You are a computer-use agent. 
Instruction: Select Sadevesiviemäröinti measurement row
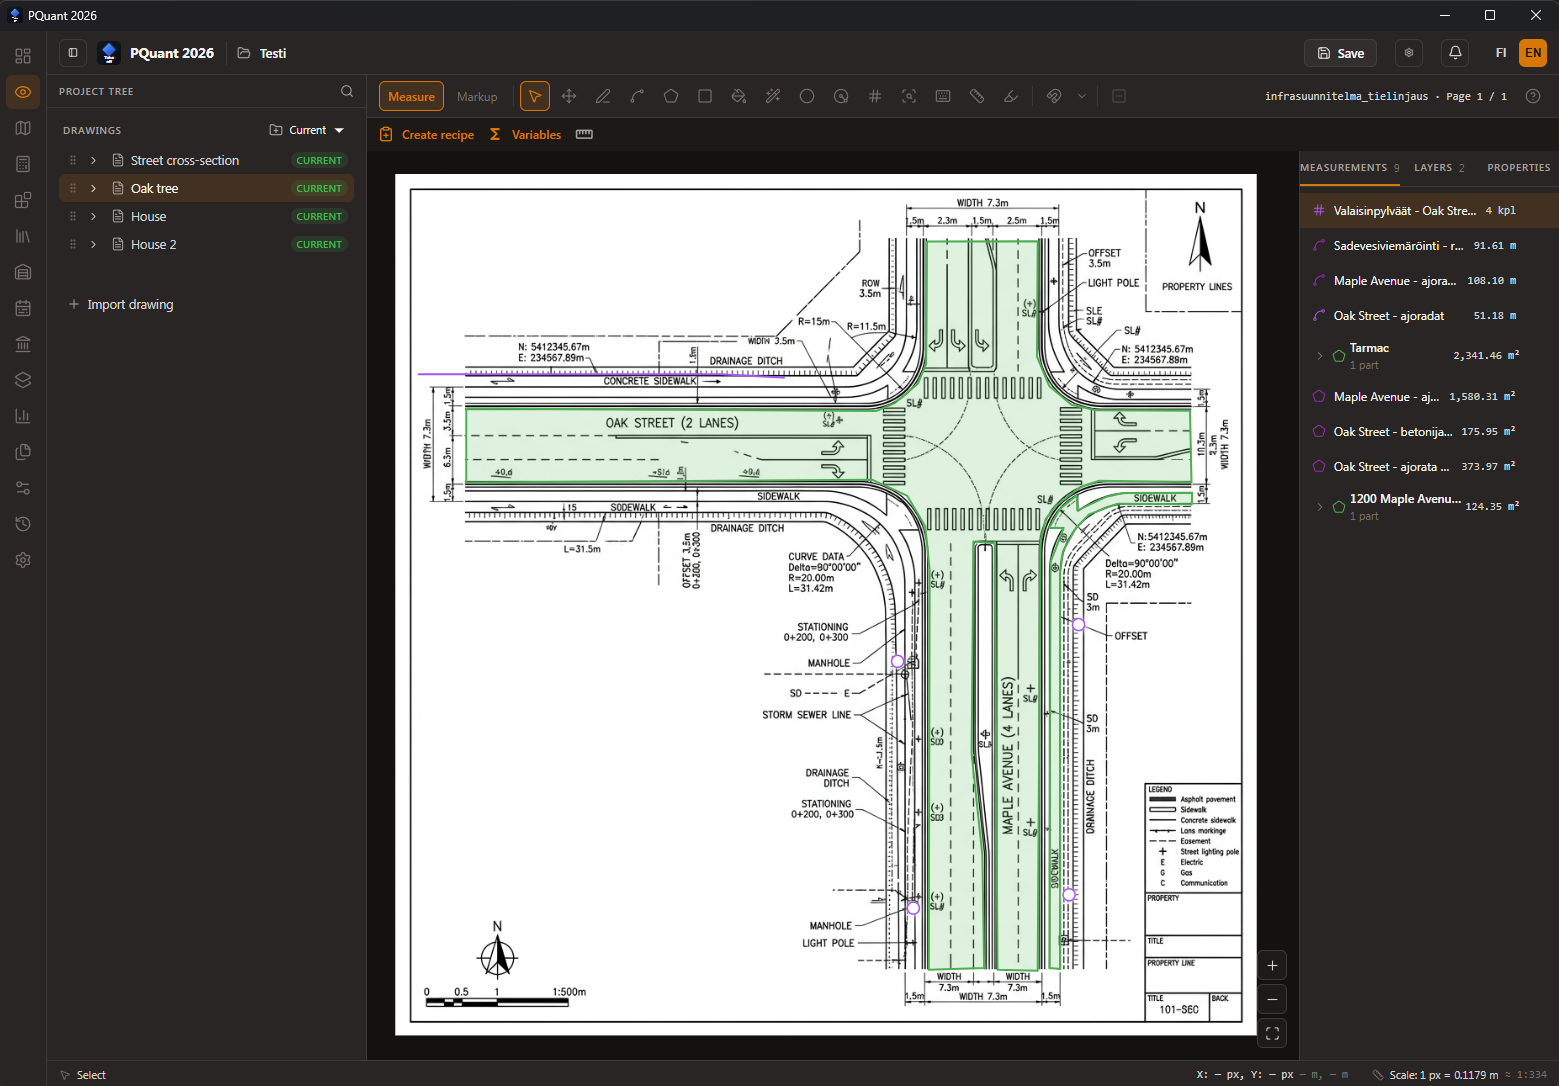tap(1429, 246)
